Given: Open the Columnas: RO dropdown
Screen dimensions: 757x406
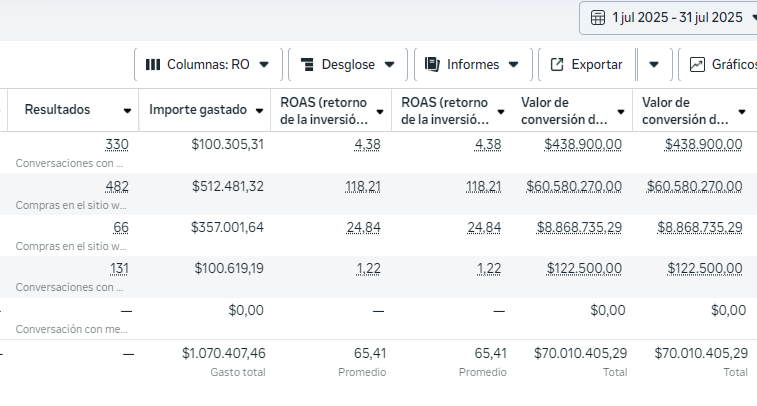Looking at the screenshot, I should click(x=208, y=64).
